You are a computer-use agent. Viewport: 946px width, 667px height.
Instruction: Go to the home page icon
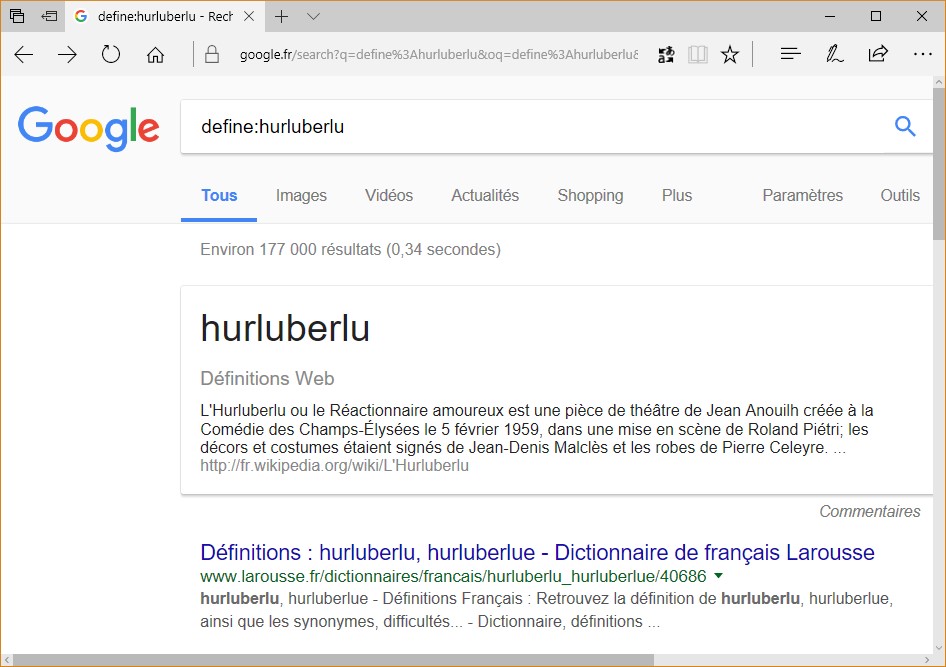(x=156, y=55)
